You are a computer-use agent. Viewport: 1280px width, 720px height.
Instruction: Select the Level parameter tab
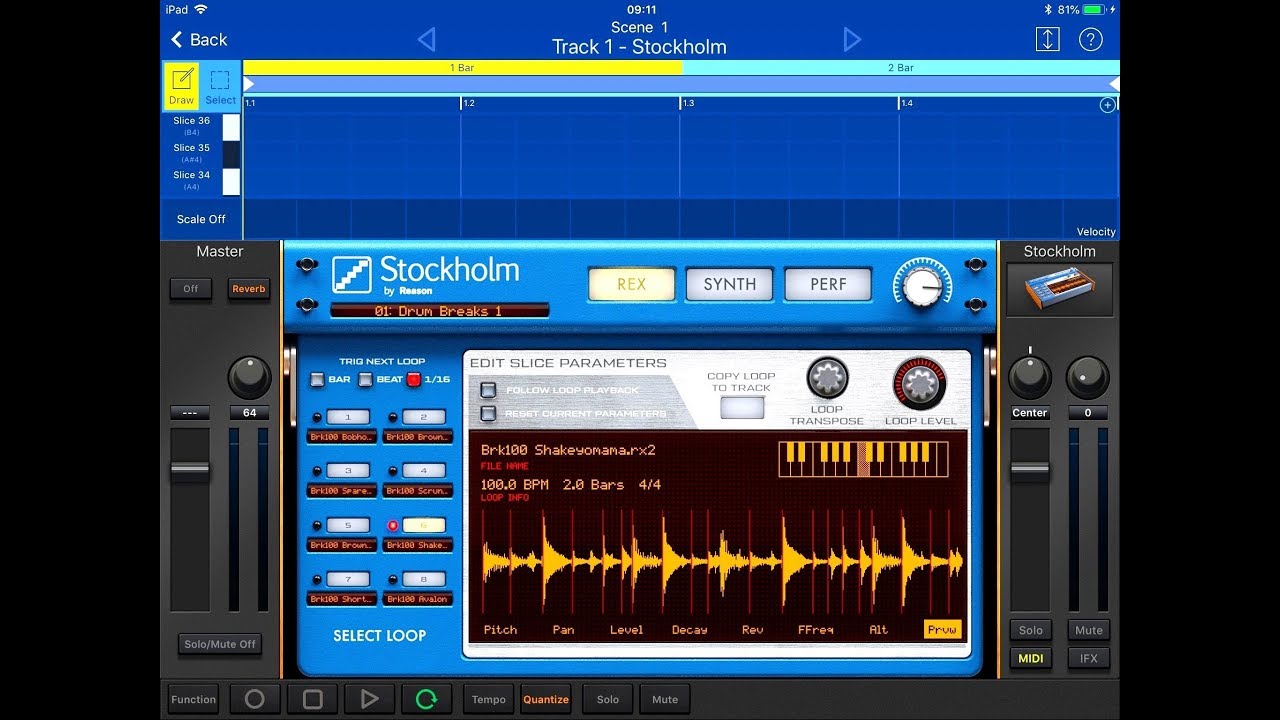click(x=627, y=630)
